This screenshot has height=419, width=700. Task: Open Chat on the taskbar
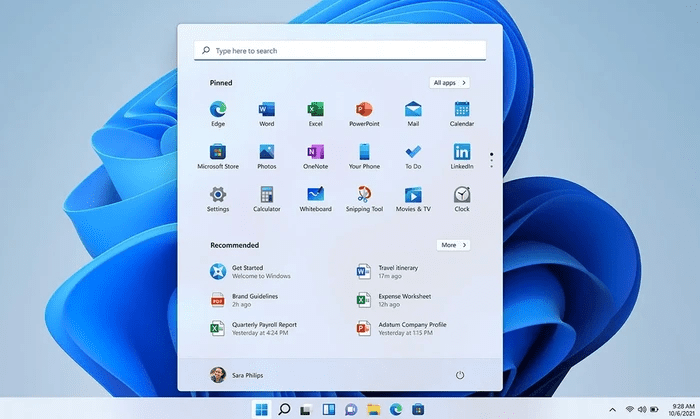point(351,409)
